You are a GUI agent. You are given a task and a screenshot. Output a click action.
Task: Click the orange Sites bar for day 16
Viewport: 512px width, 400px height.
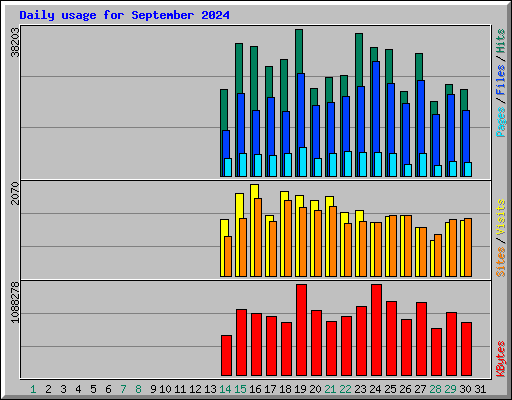coord(258,237)
